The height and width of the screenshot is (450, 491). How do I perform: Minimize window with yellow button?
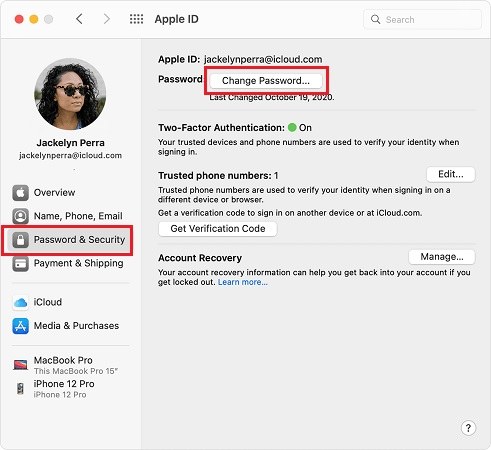coord(34,19)
